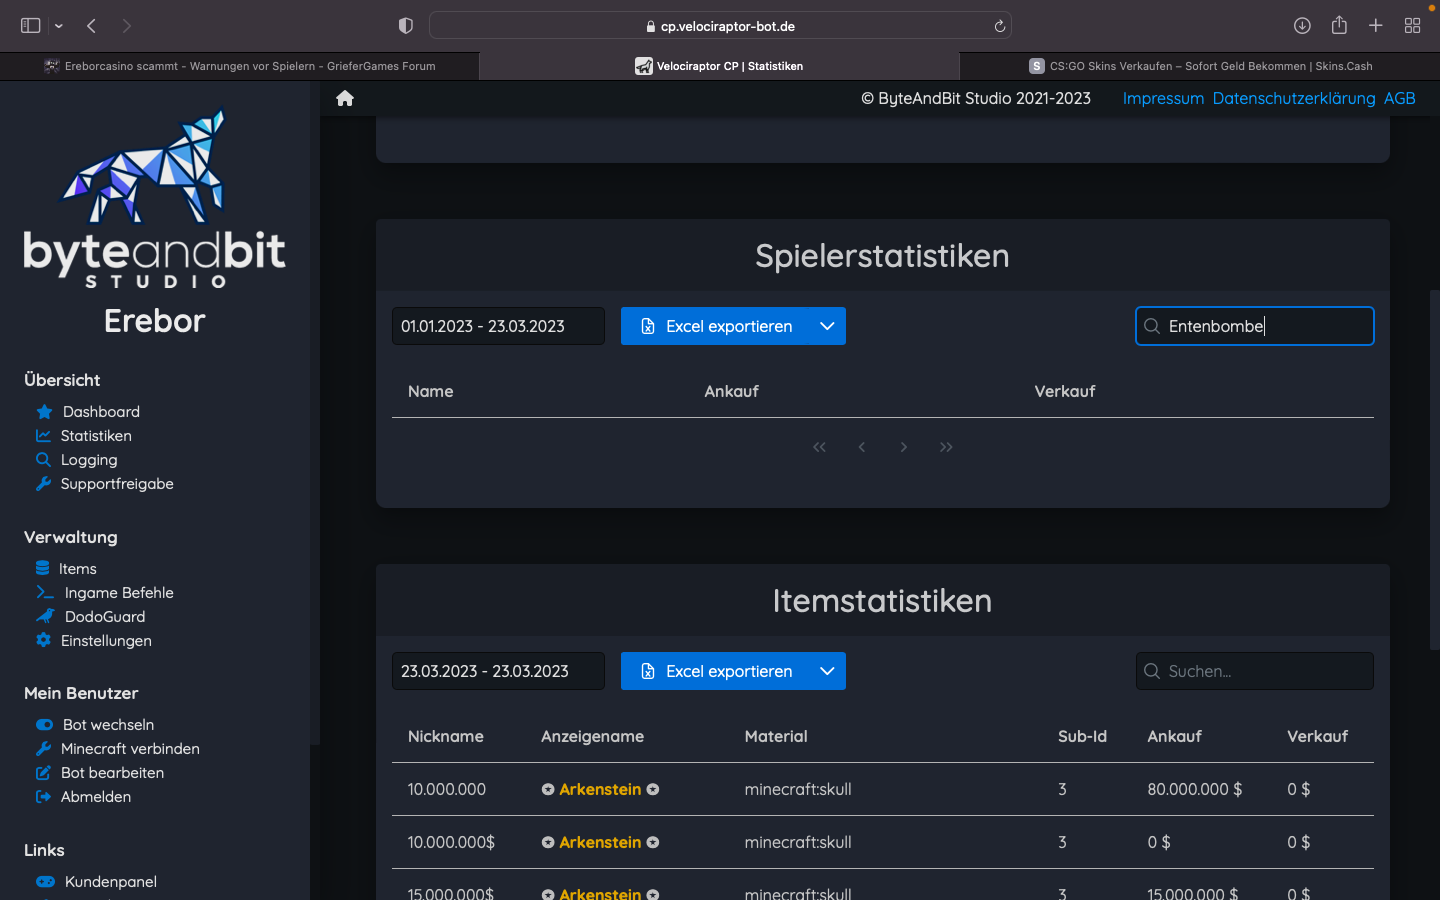Image resolution: width=1440 pixels, height=900 pixels.
Task: Switch to the Ereborcasino scammt forum tab
Action: (x=240, y=66)
